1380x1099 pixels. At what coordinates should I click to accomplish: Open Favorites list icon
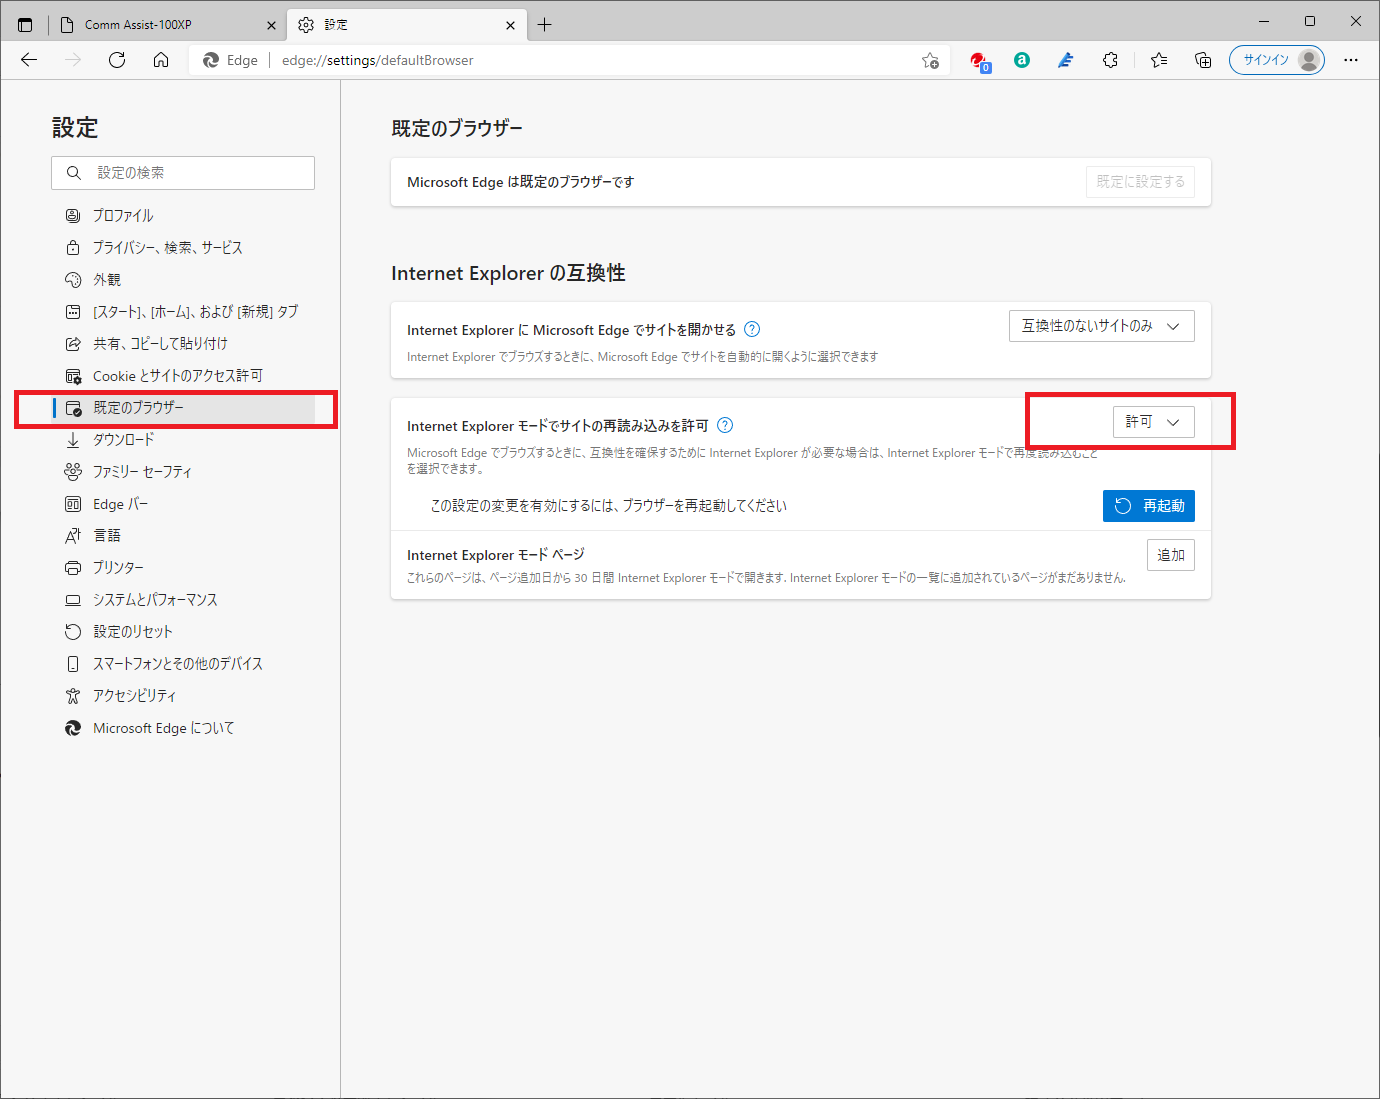[1159, 60]
